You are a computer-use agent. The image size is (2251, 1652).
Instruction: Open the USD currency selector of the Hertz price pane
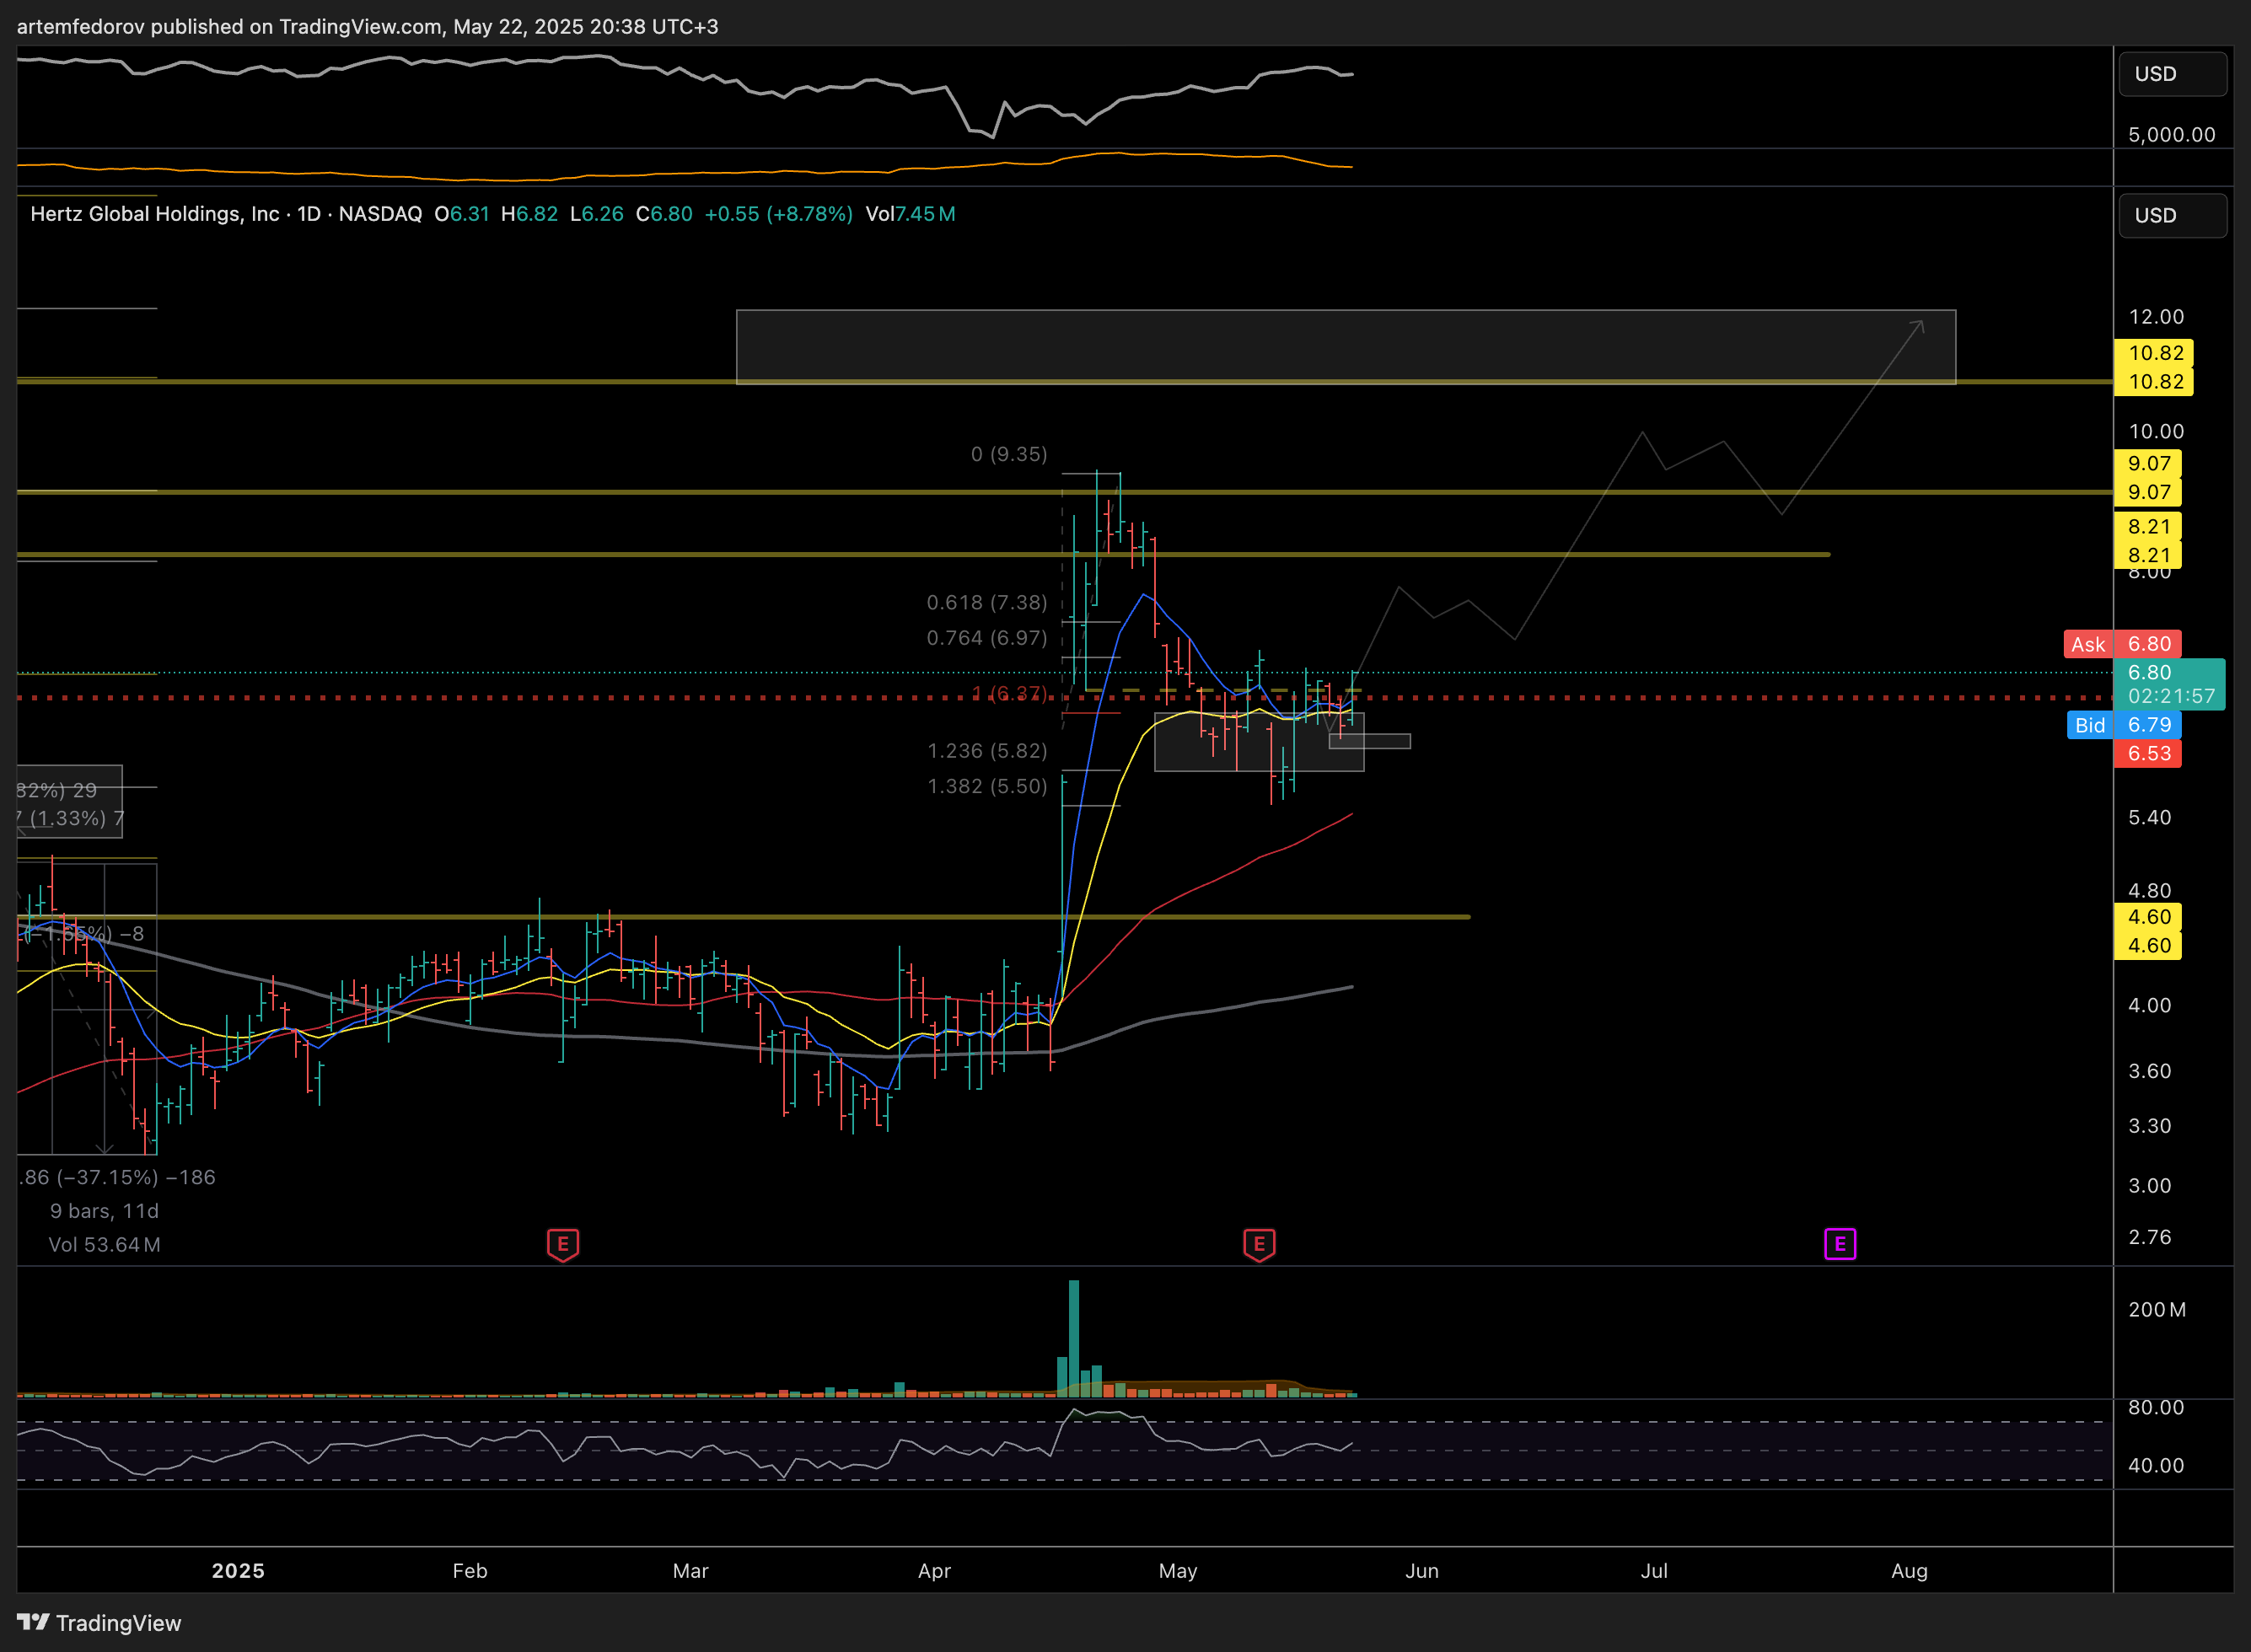[2172, 215]
